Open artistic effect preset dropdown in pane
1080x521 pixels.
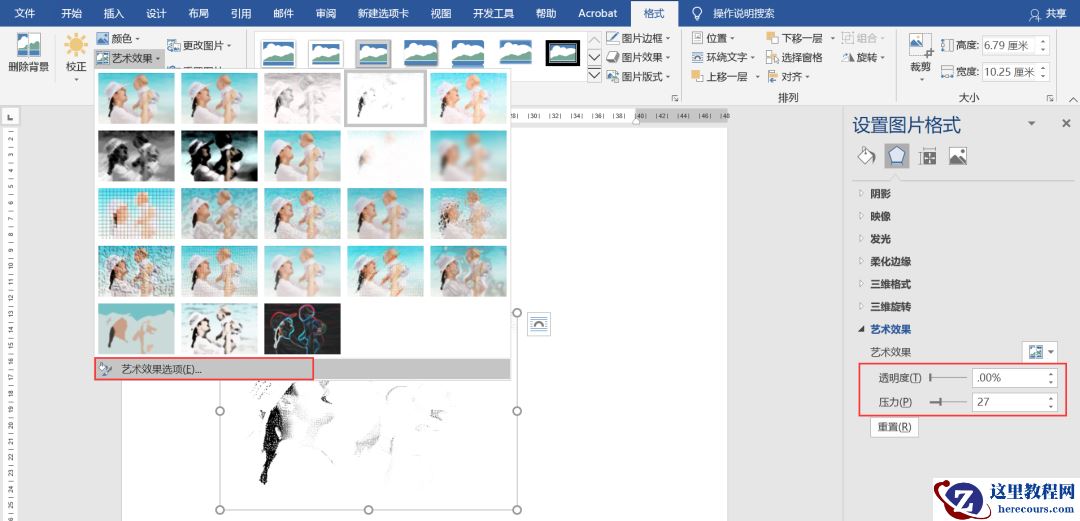click(1040, 352)
